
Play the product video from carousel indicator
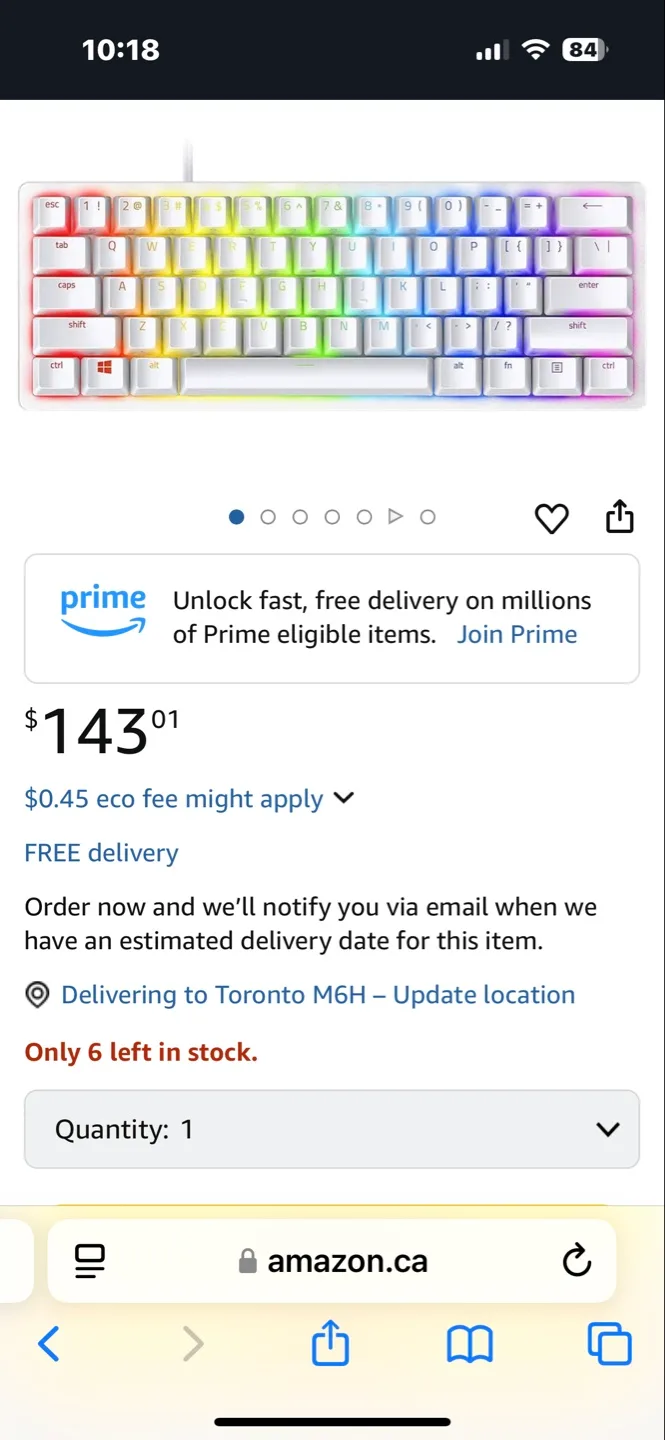[x=396, y=517]
